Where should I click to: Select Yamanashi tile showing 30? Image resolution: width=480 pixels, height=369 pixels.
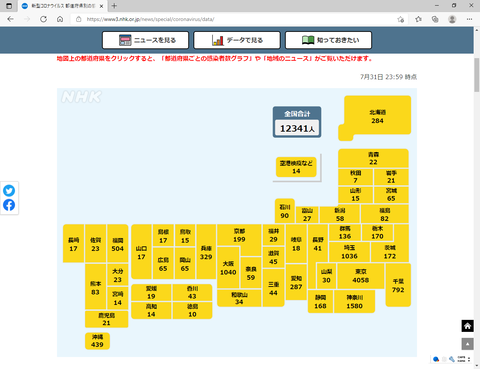tap(326, 276)
